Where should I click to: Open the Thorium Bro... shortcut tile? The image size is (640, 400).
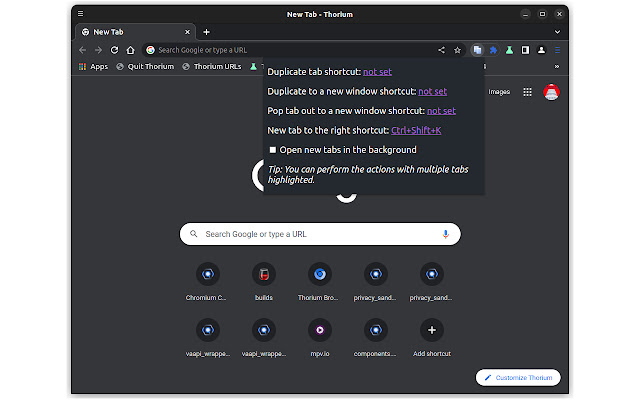(x=320, y=281)
